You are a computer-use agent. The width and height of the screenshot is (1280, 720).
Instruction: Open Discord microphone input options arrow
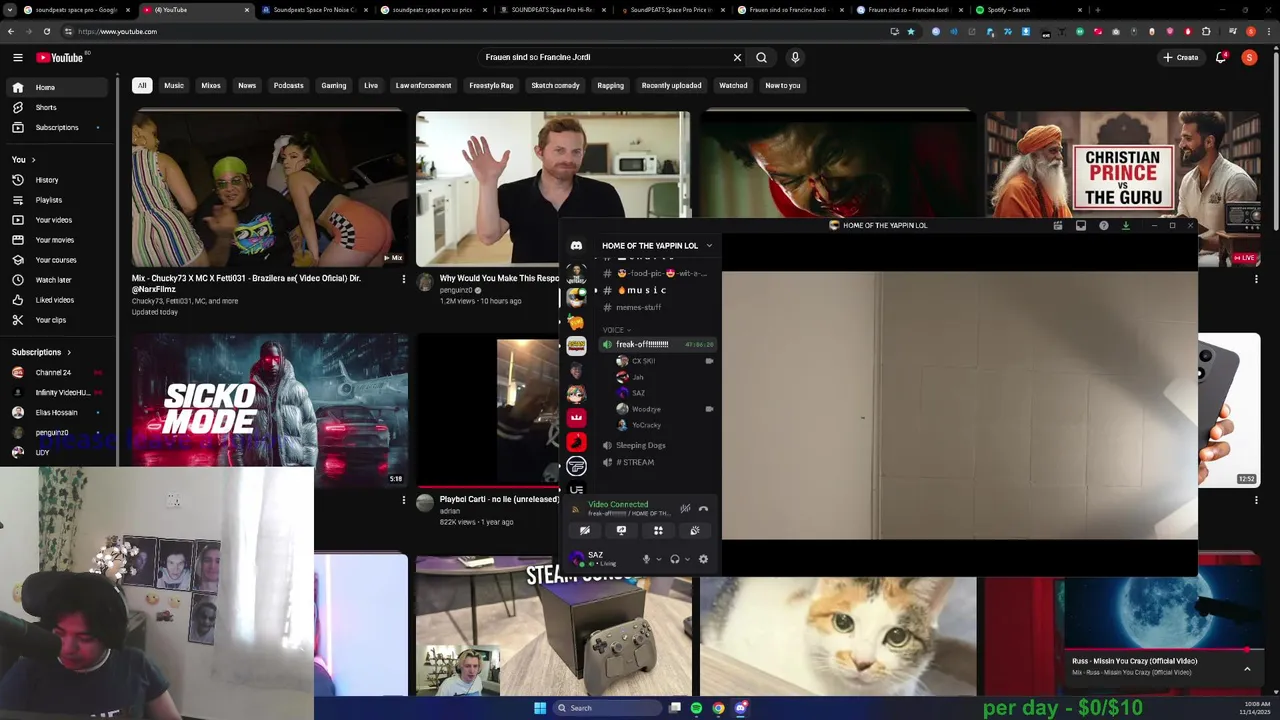pyautogui.click(x=658, y=560)
